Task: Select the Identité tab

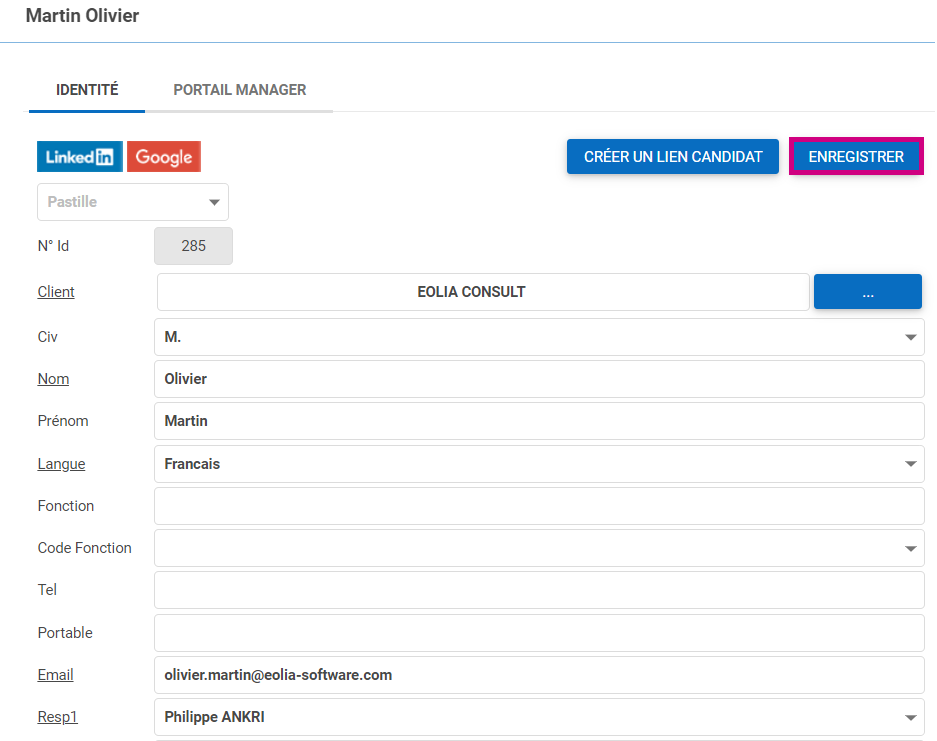Action: tap(87, 90)
